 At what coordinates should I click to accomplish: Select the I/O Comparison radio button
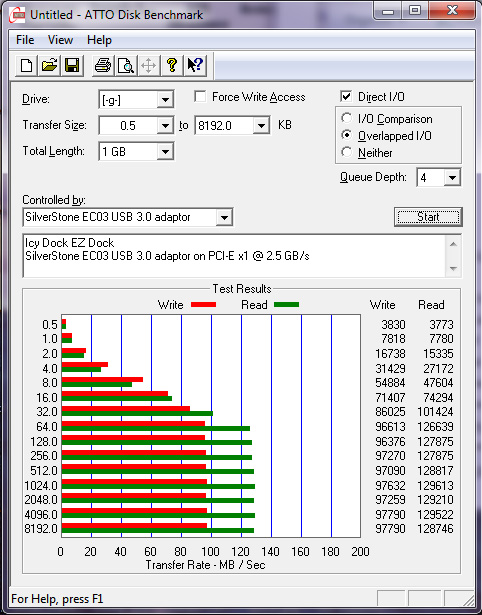coord(347,118)
